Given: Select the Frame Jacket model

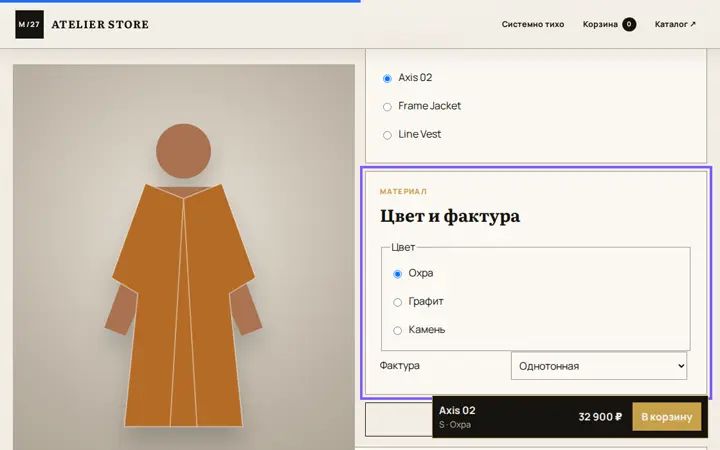Looking at the screenshot, I should click(387, 107).
